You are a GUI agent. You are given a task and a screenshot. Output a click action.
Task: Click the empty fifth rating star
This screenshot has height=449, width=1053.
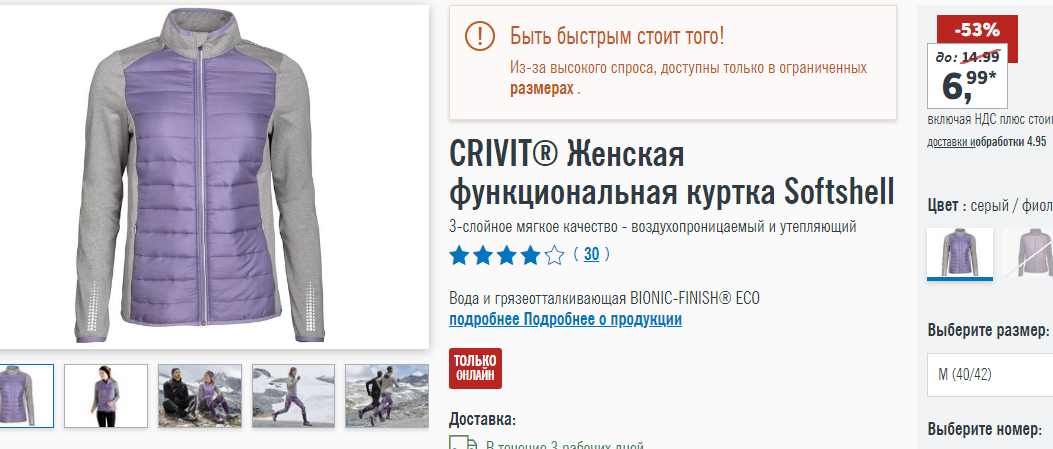tap(555, 255)
